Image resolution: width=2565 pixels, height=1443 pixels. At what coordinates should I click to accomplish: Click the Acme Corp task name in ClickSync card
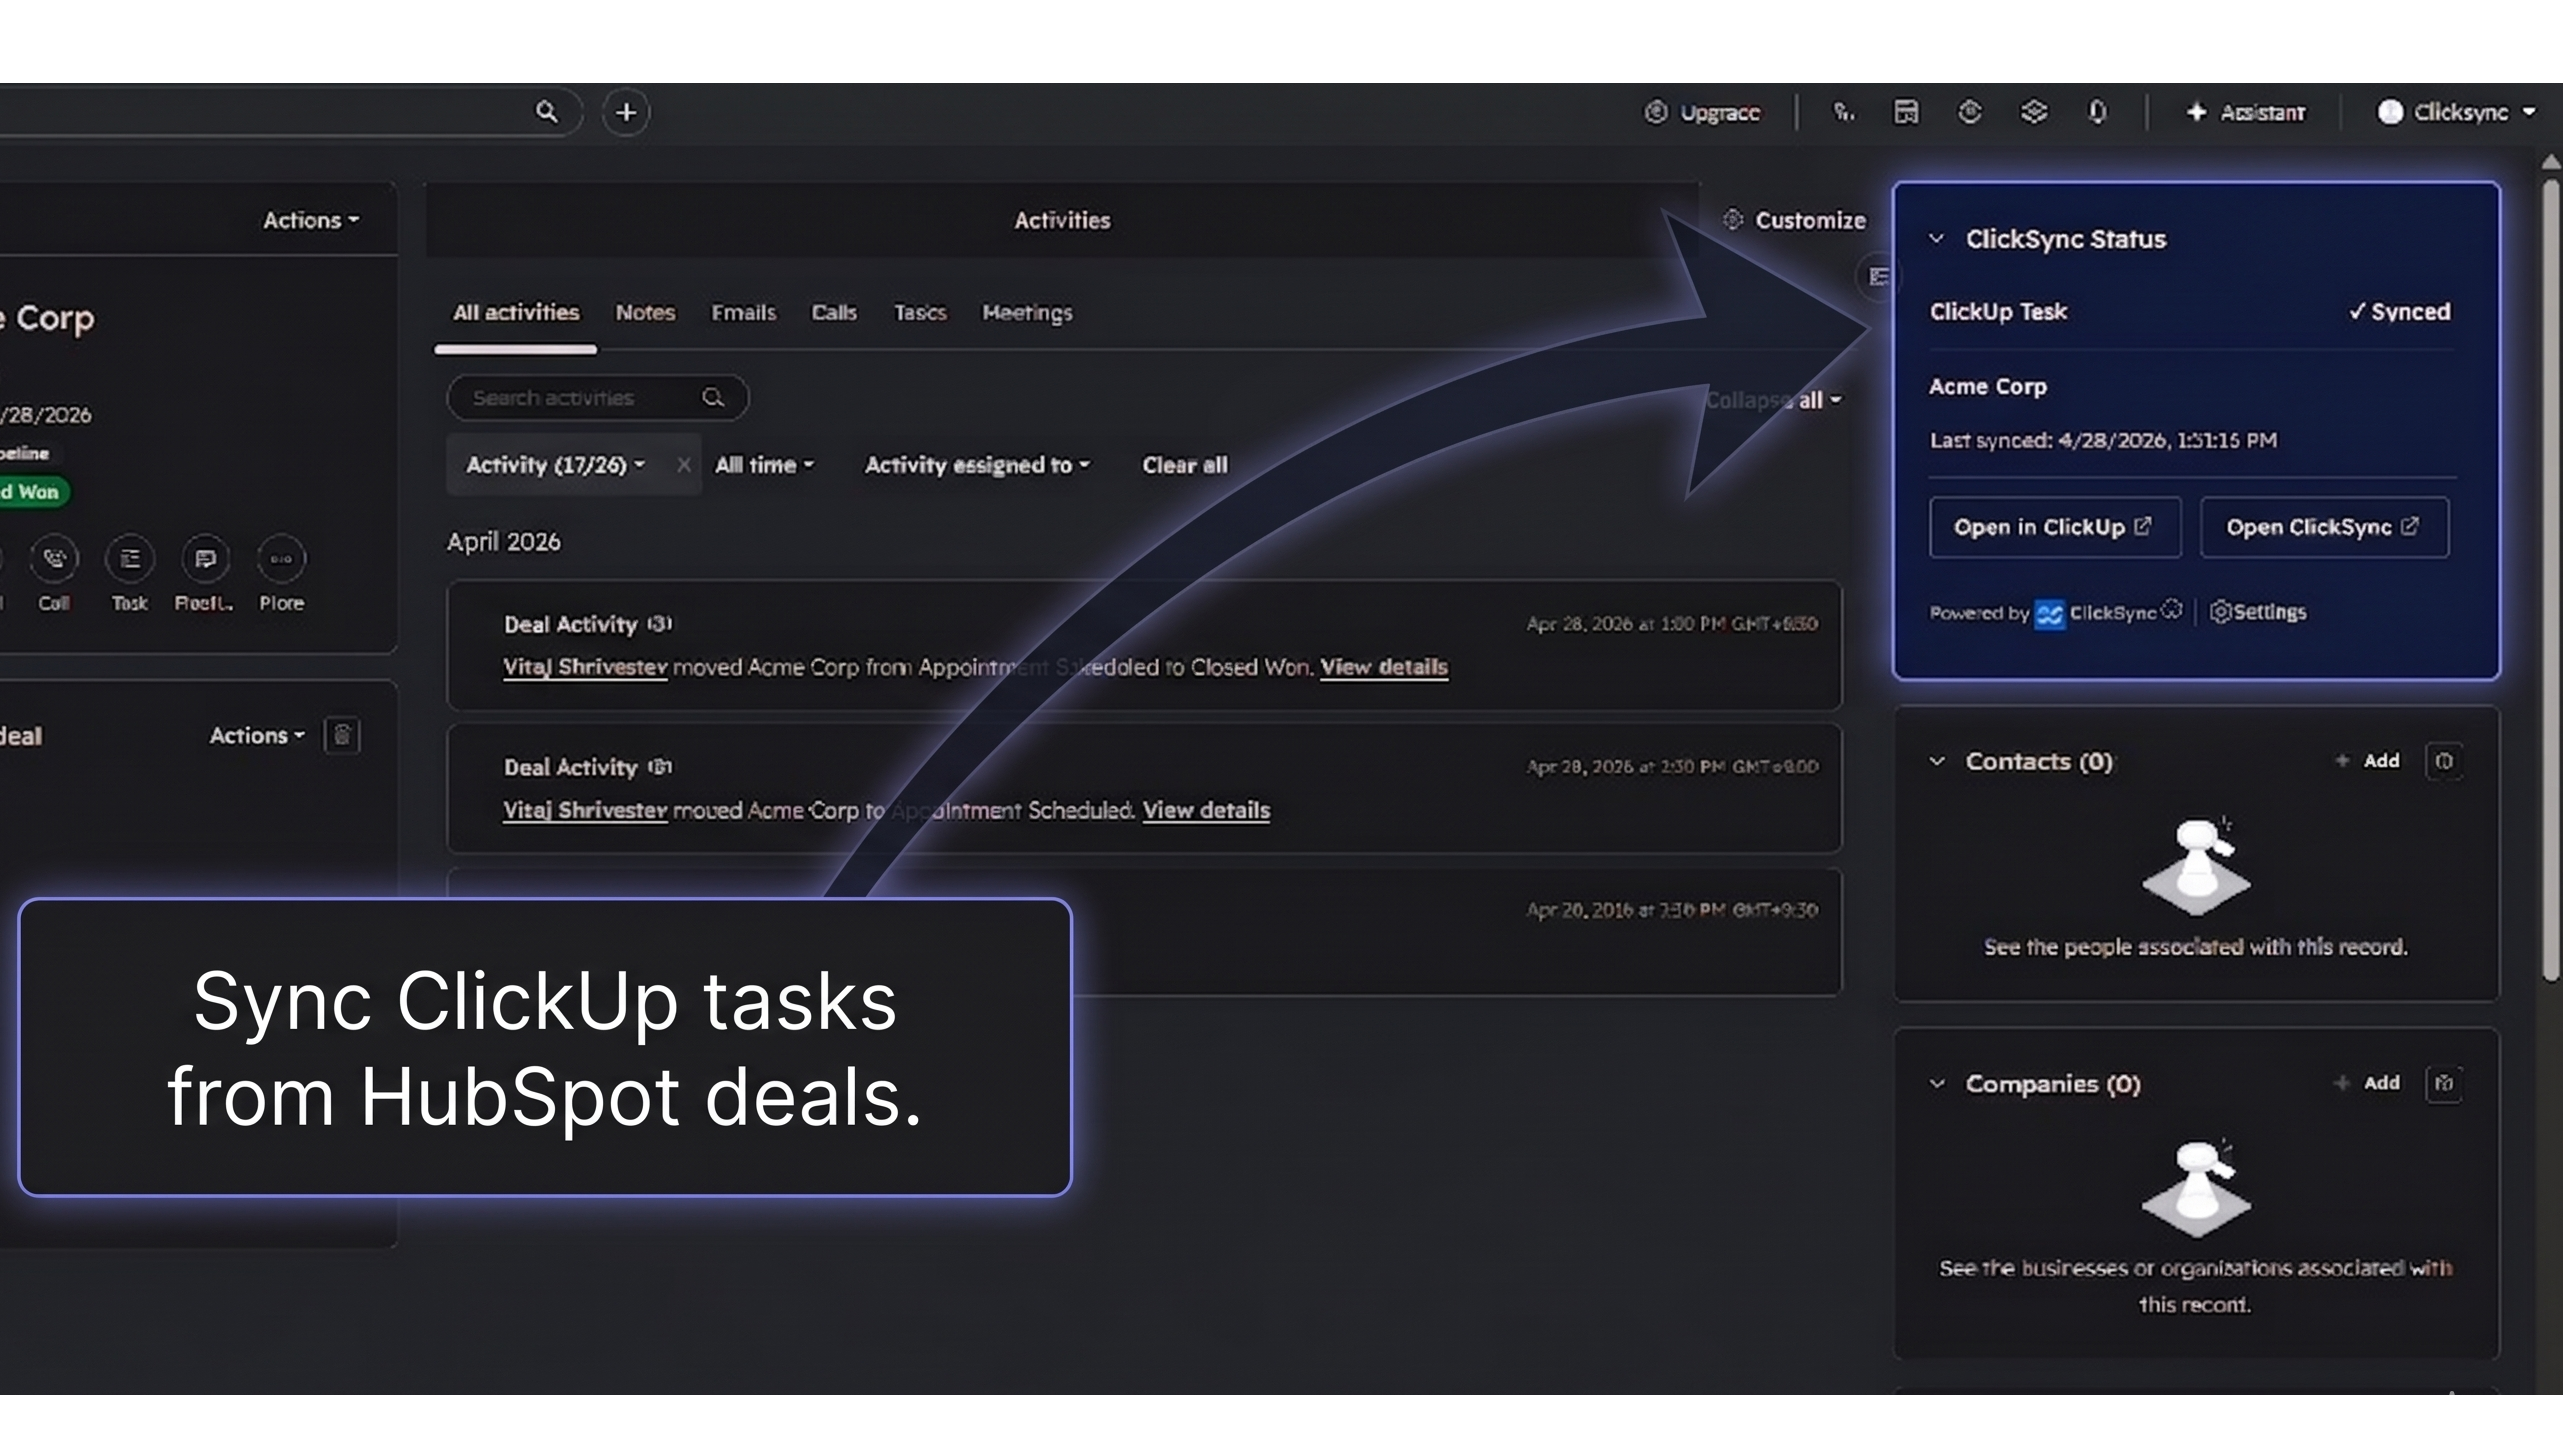(1987, 387)
